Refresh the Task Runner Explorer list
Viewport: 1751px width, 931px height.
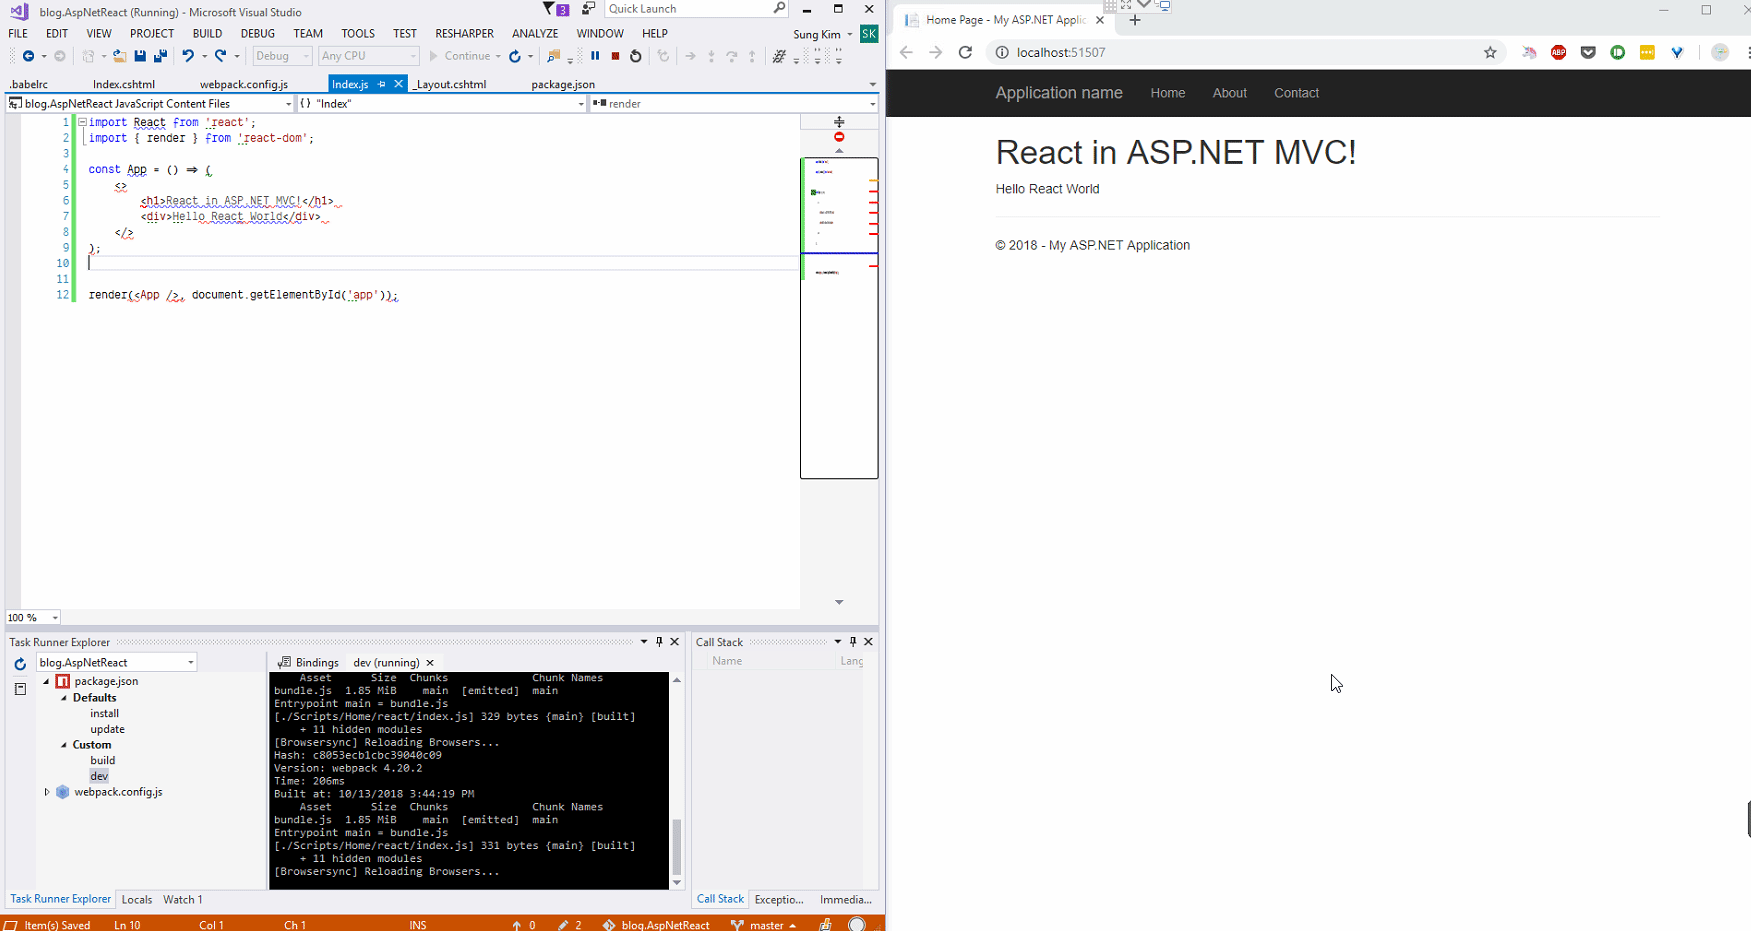coord(20,664)
